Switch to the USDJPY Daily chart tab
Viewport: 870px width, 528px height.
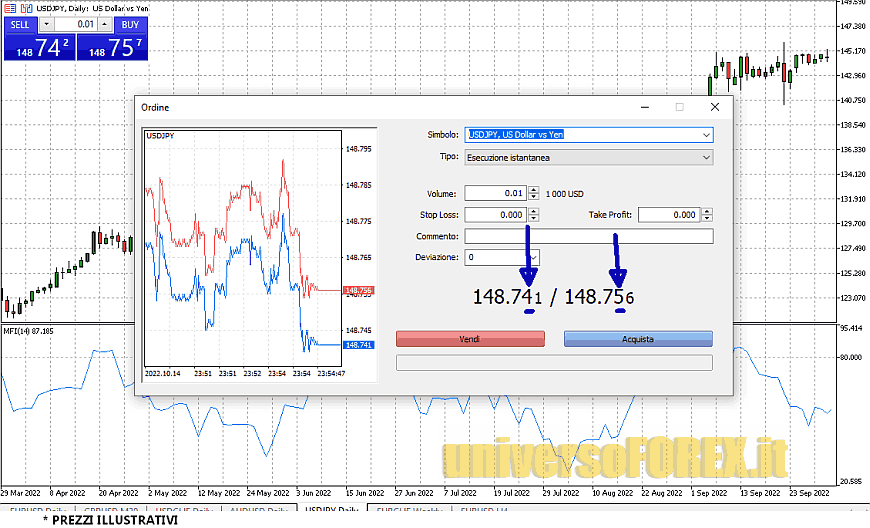click(331, 511)
